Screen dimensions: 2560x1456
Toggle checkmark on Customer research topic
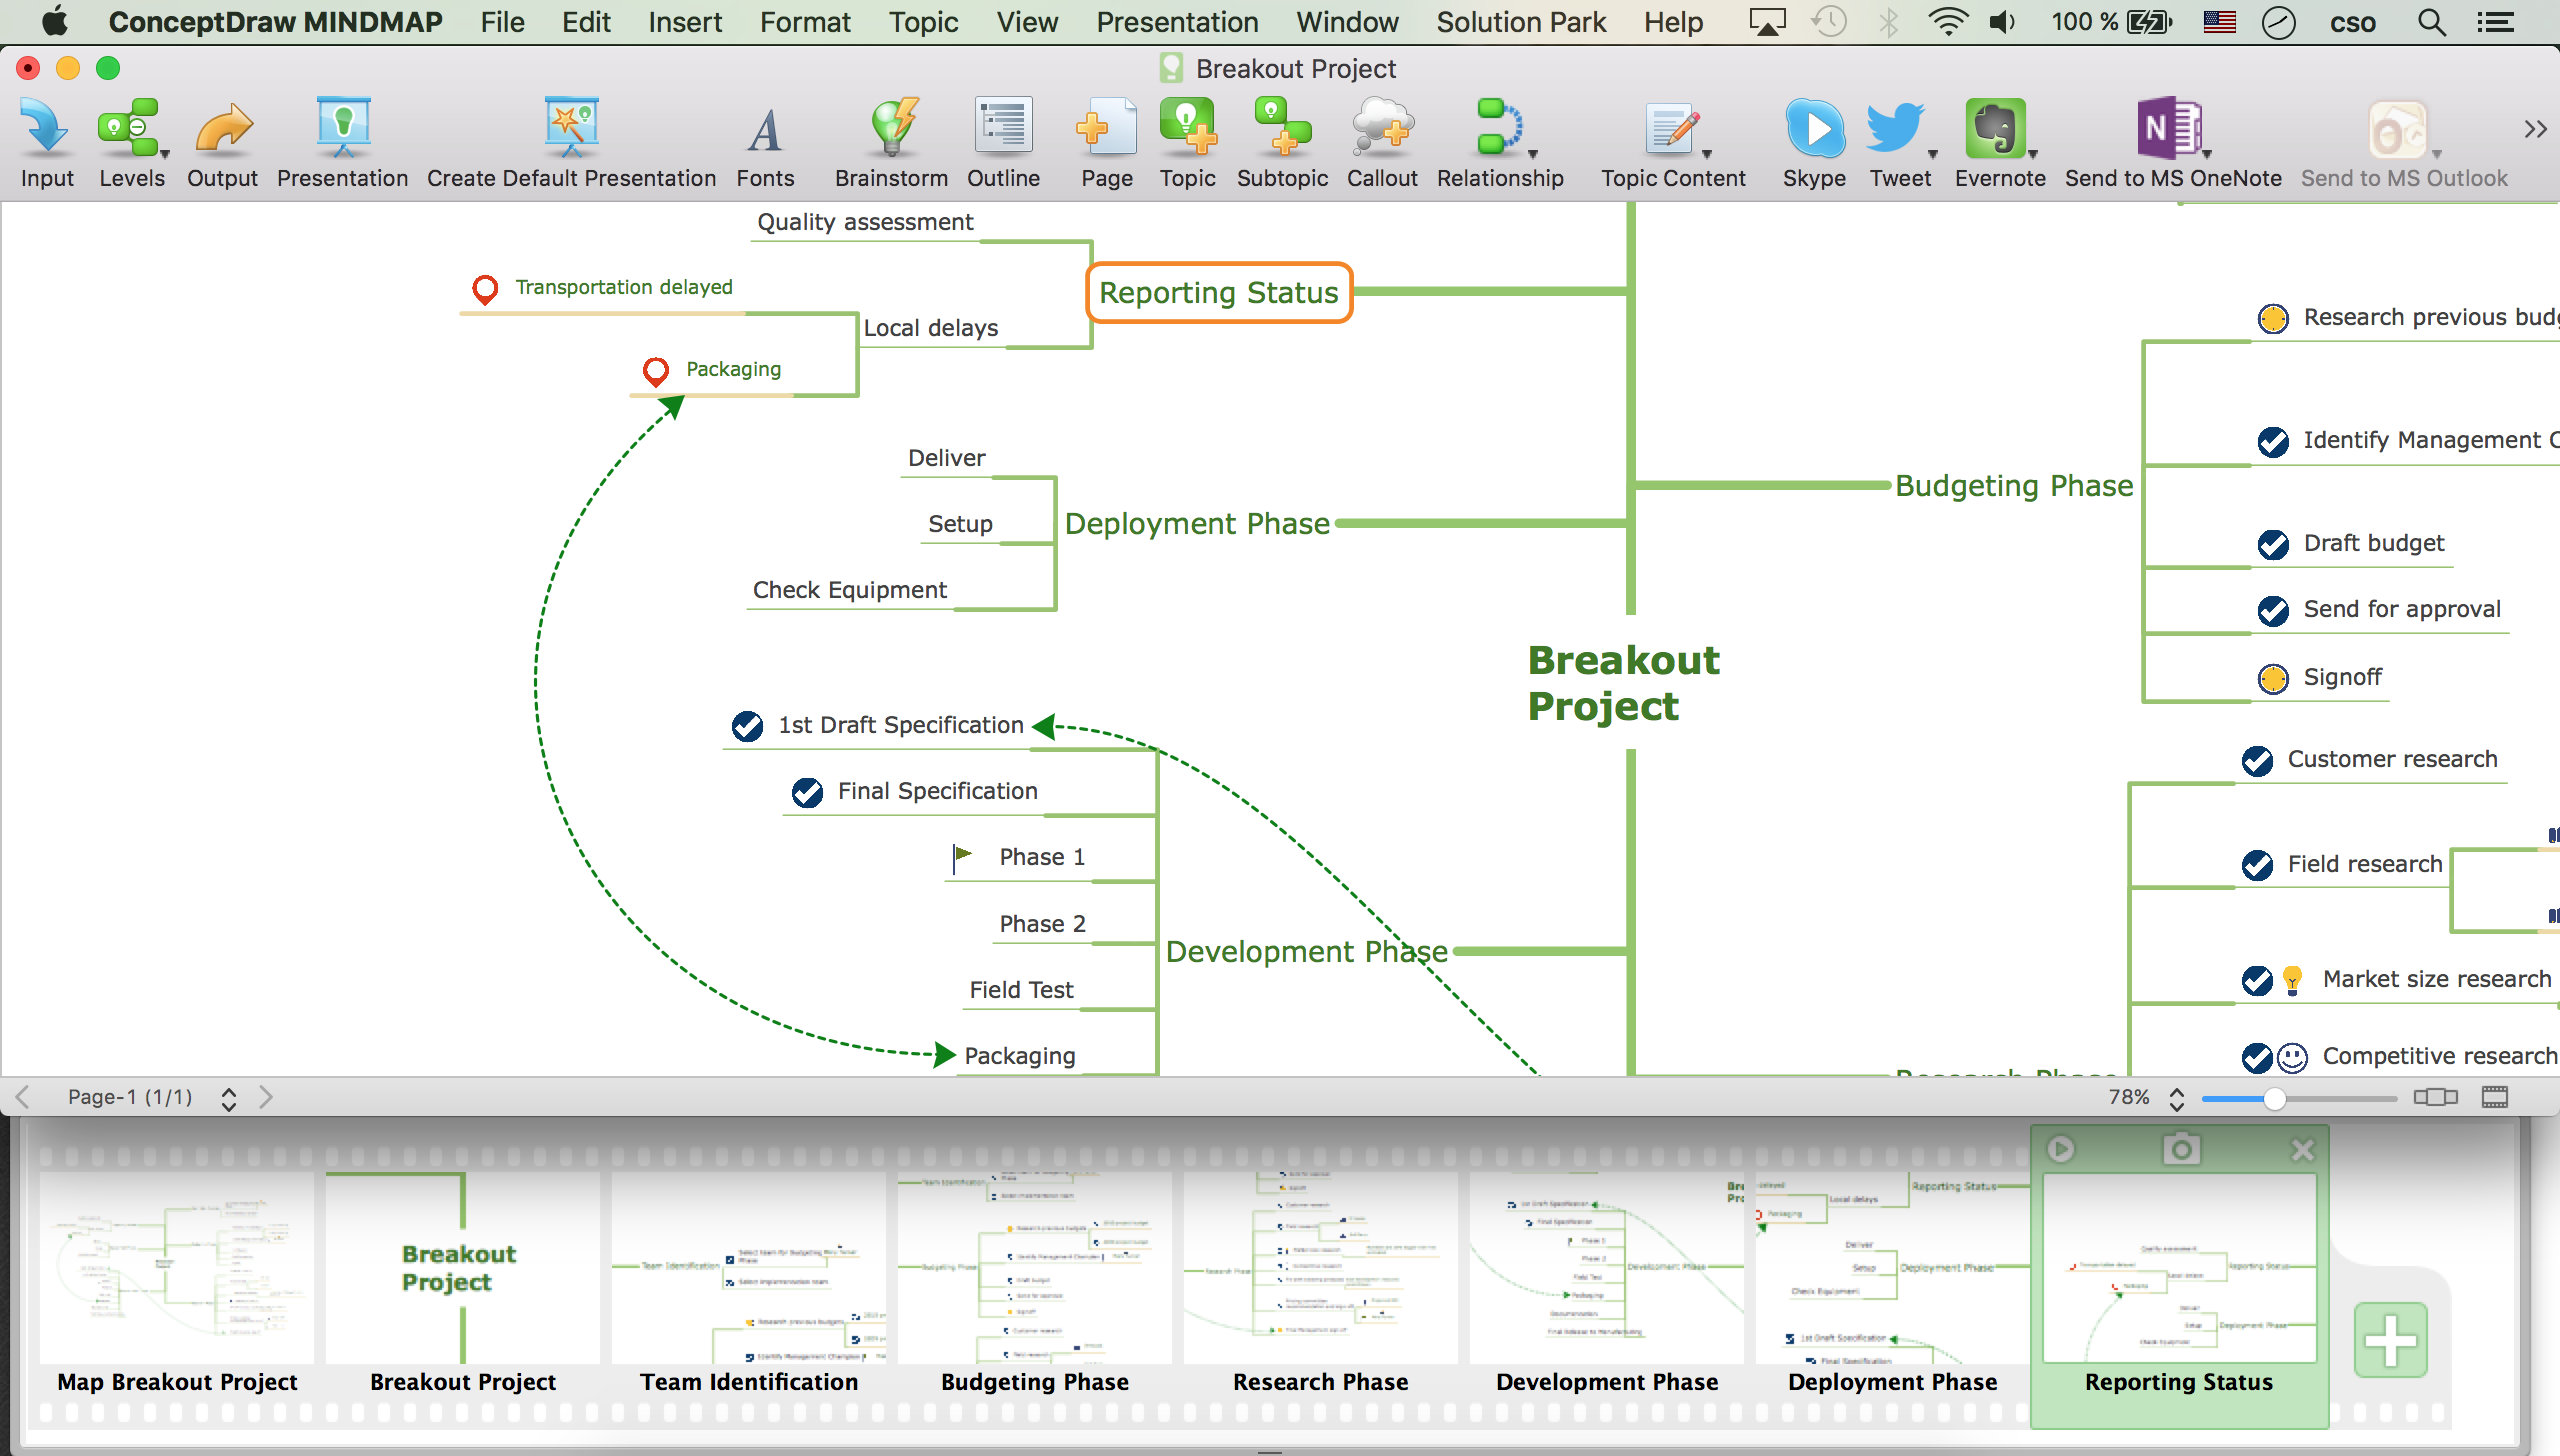[2257, 760]
